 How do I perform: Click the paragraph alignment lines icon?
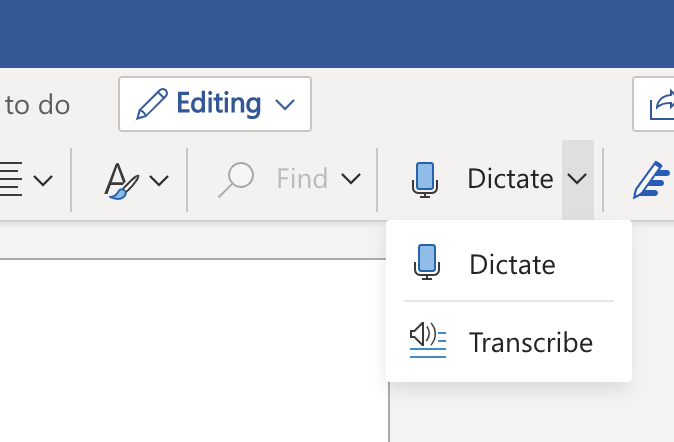[x=11, y=179]
